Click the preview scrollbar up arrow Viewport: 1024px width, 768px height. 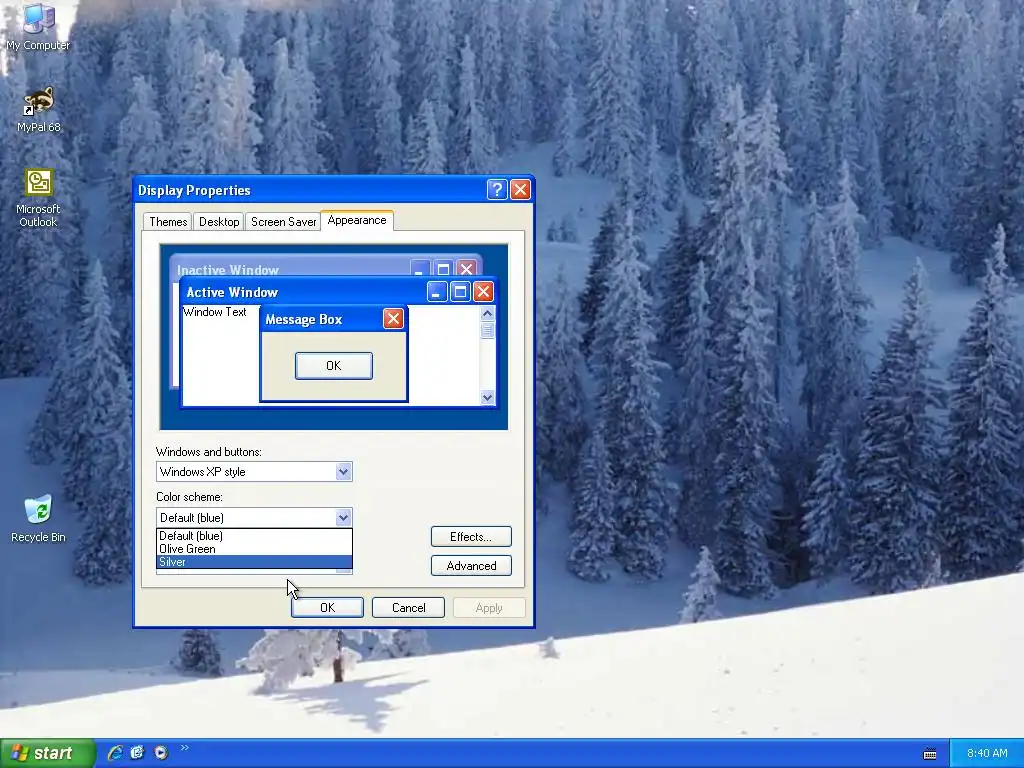tap(487, 313)
